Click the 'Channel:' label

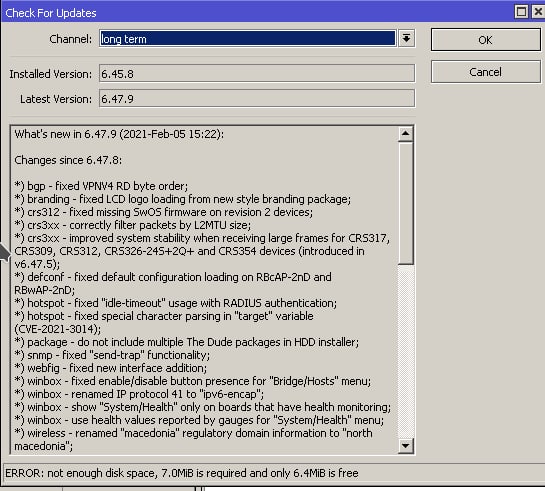pos(71,39)
